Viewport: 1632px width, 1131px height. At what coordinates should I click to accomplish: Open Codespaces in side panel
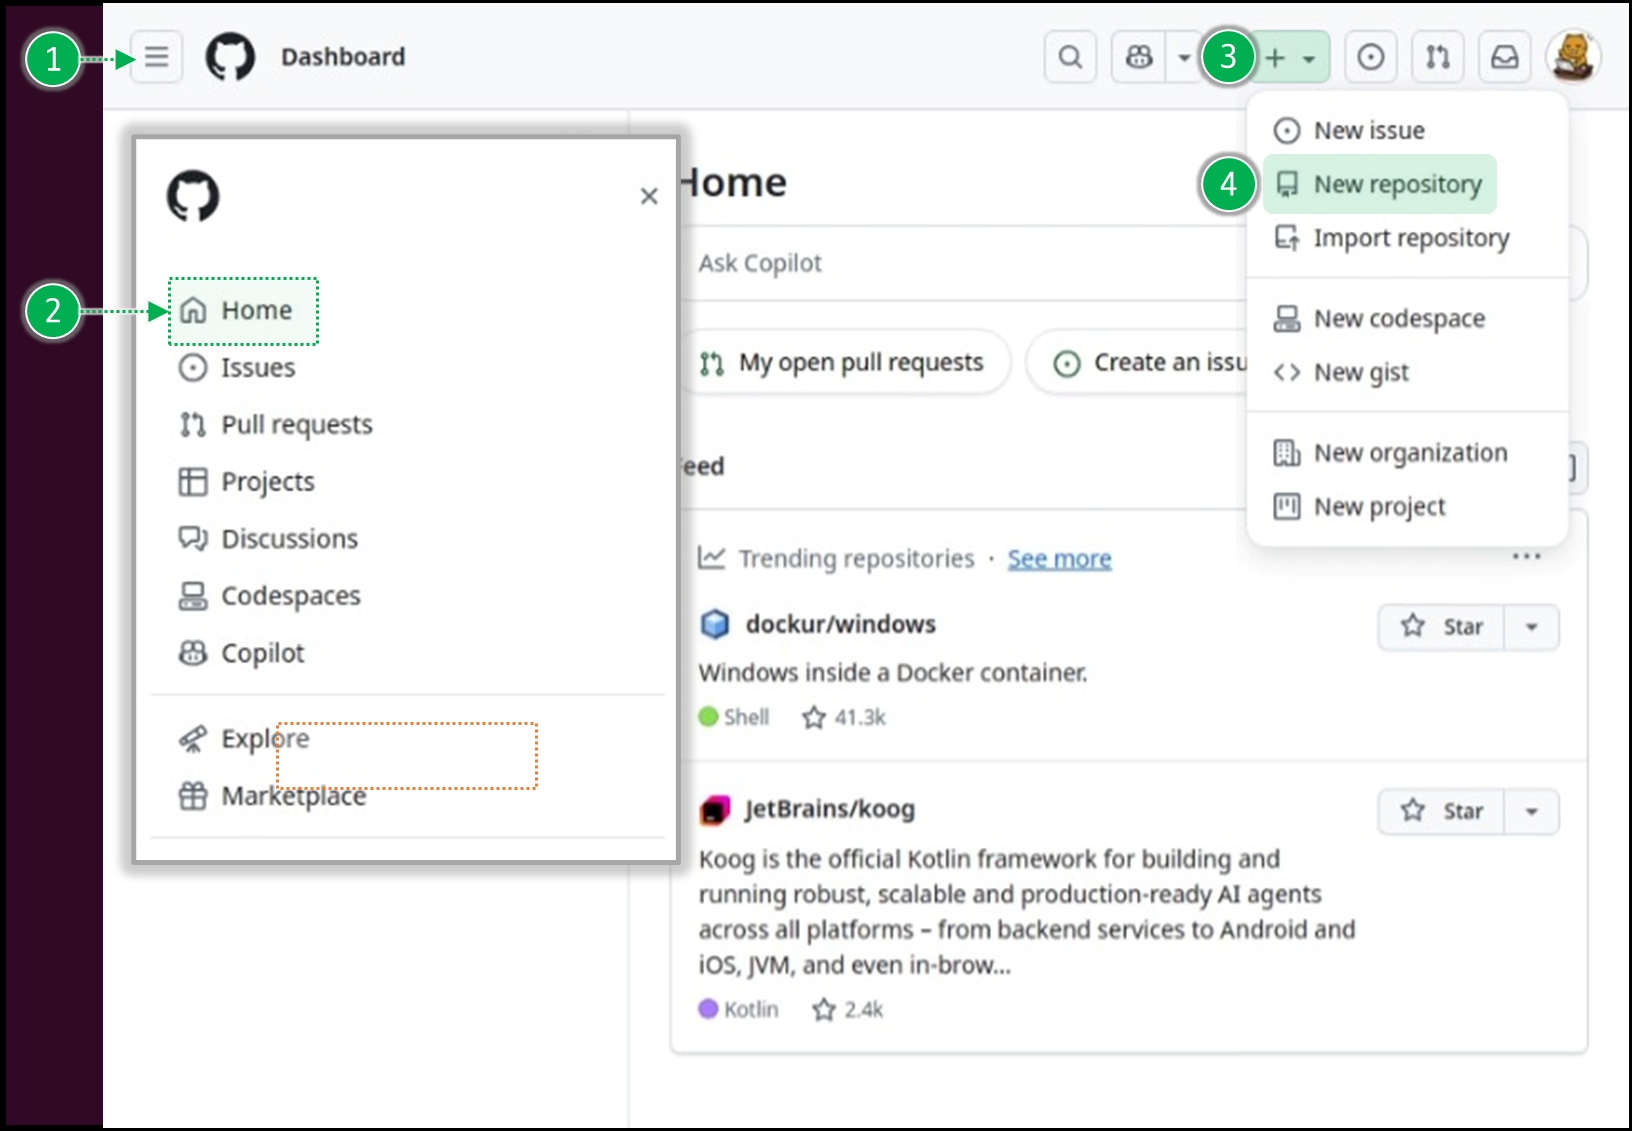tap(269, 596)
